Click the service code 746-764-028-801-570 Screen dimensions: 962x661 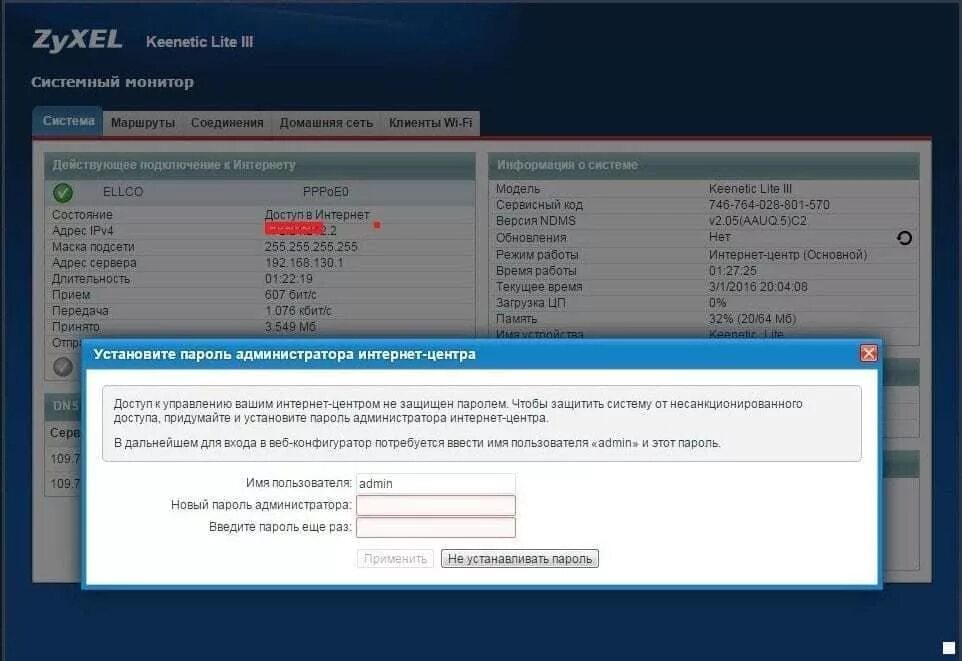point(769,205)
